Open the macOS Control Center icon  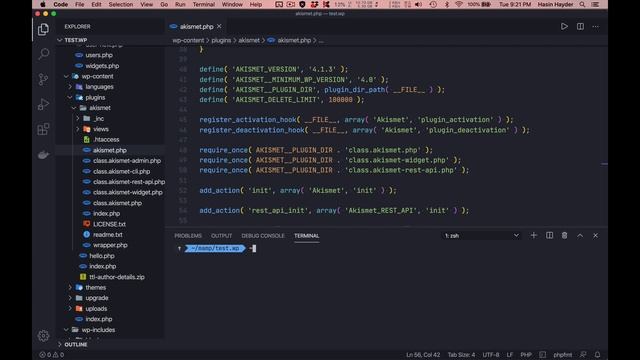tap(595, 4)
